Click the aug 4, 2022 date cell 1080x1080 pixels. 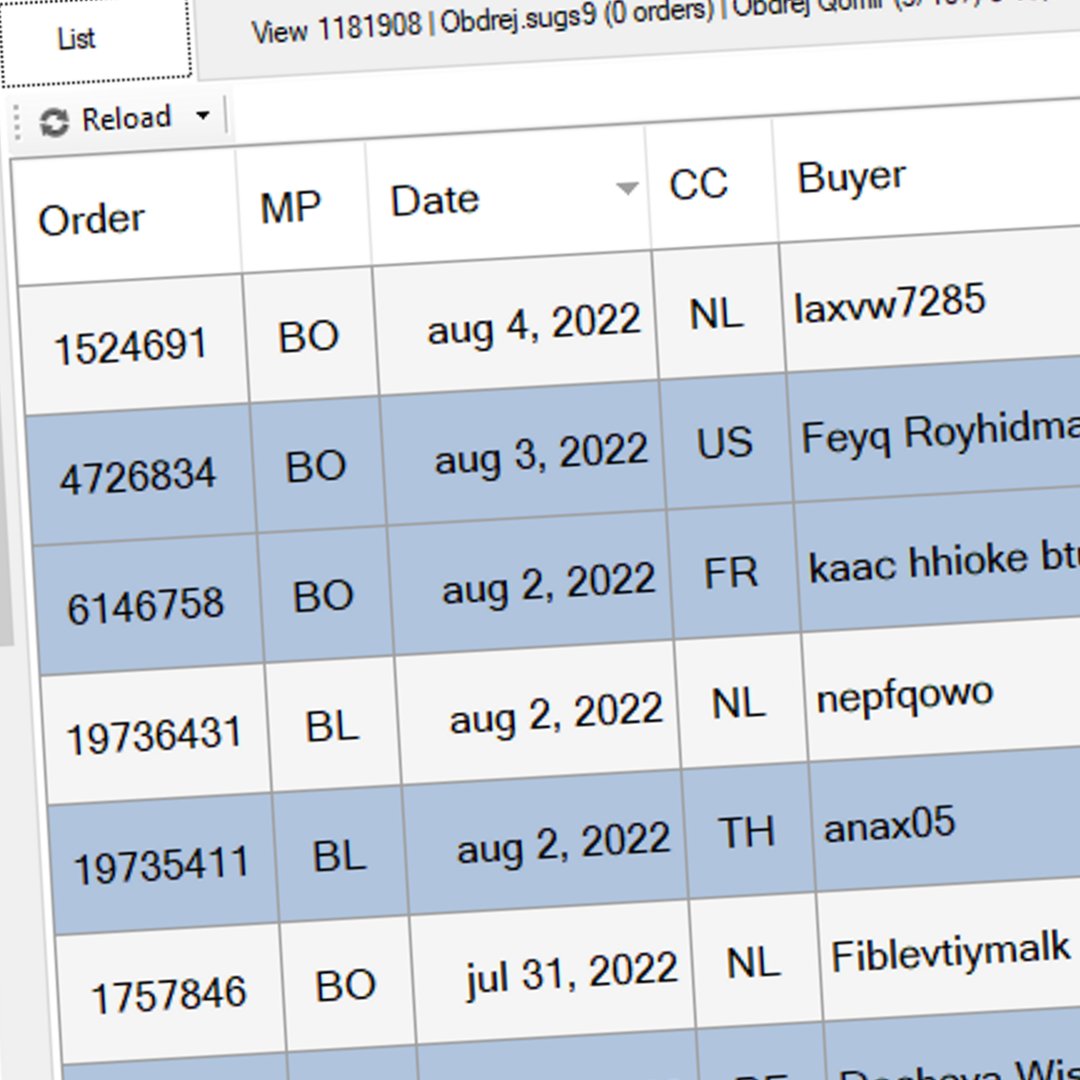pyautogui.click(x=534, y=326)
